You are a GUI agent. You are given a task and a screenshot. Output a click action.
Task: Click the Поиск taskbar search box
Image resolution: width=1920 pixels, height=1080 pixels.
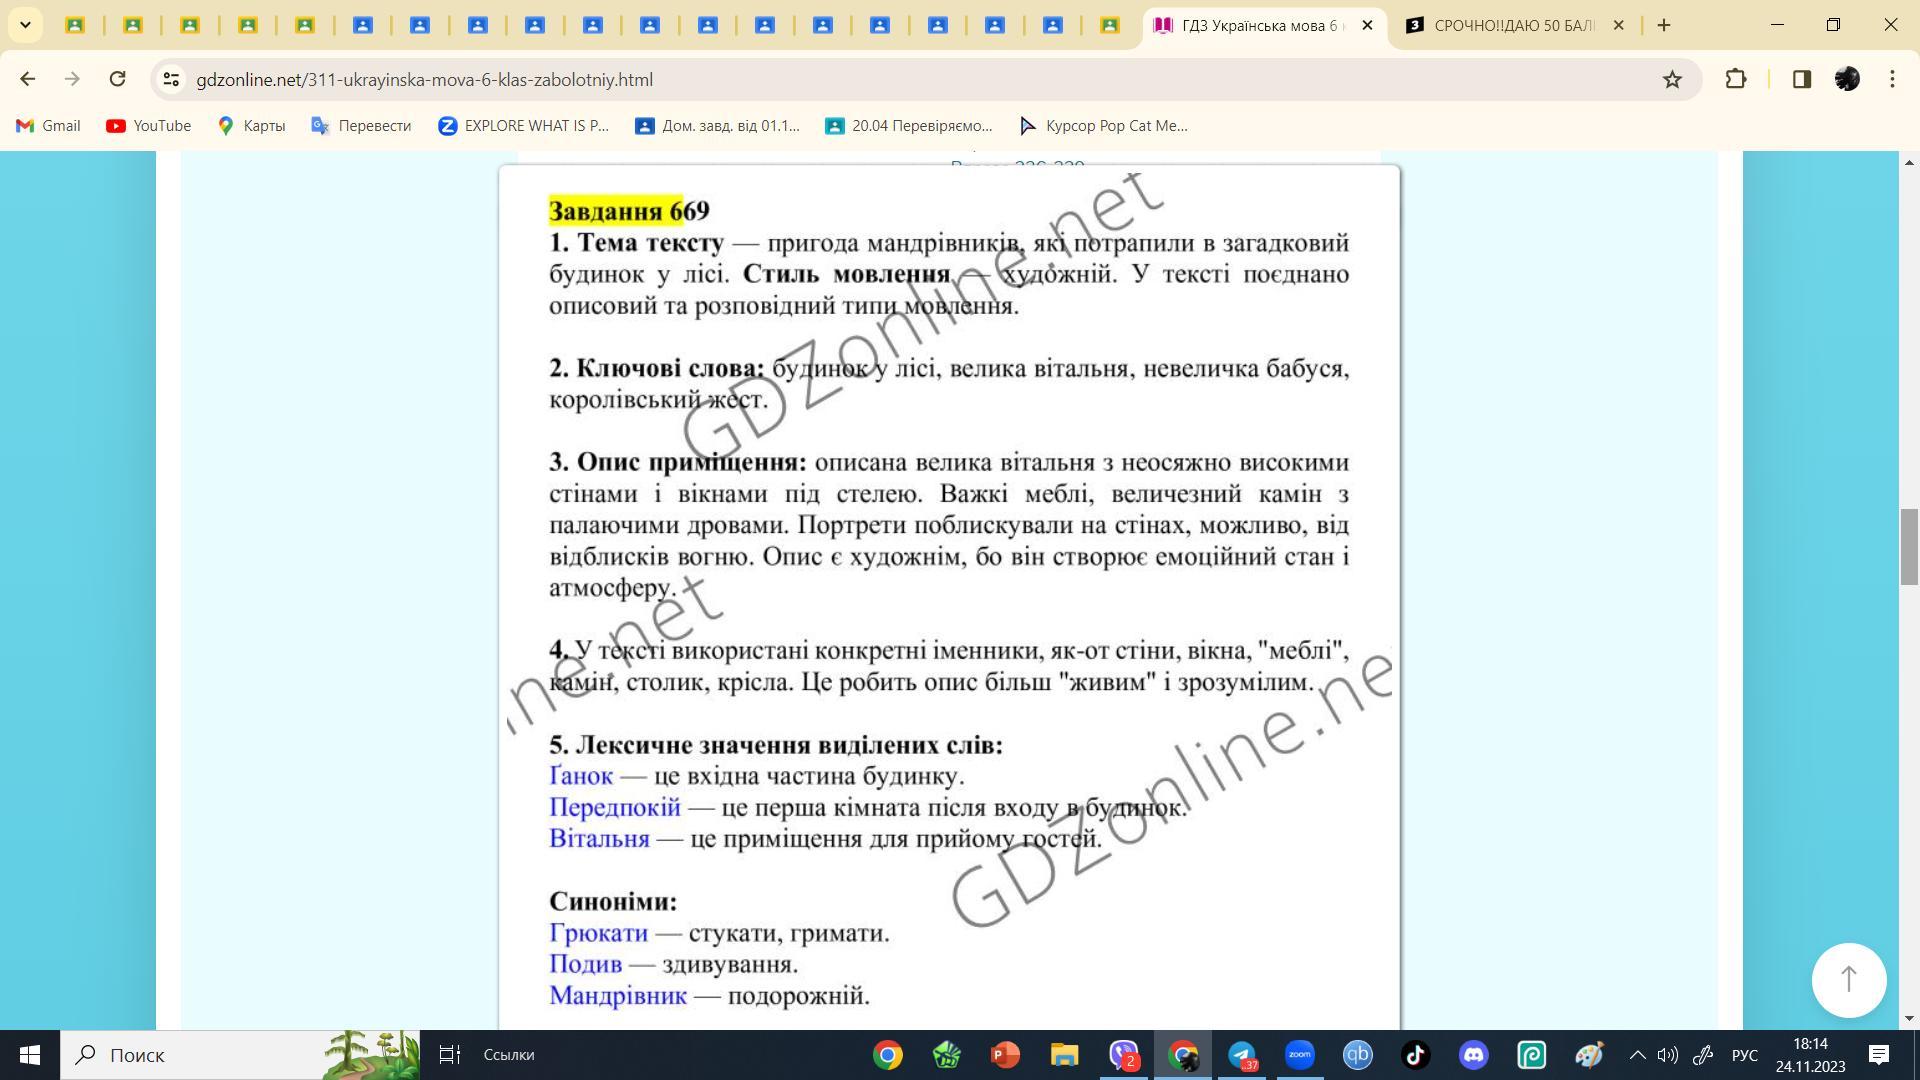[240, 1055]
